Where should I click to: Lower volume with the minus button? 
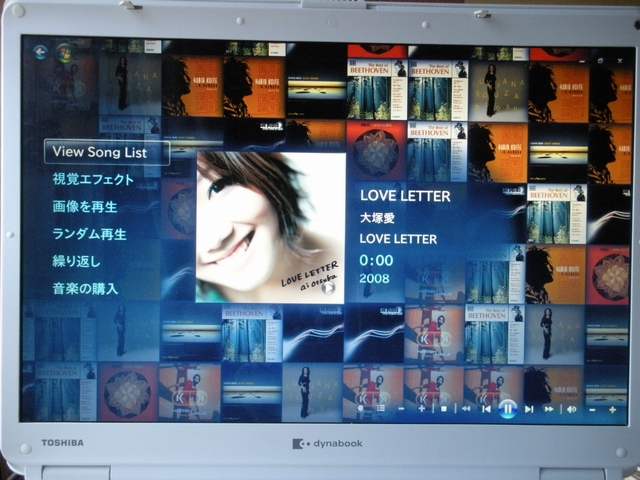[592, 410]
